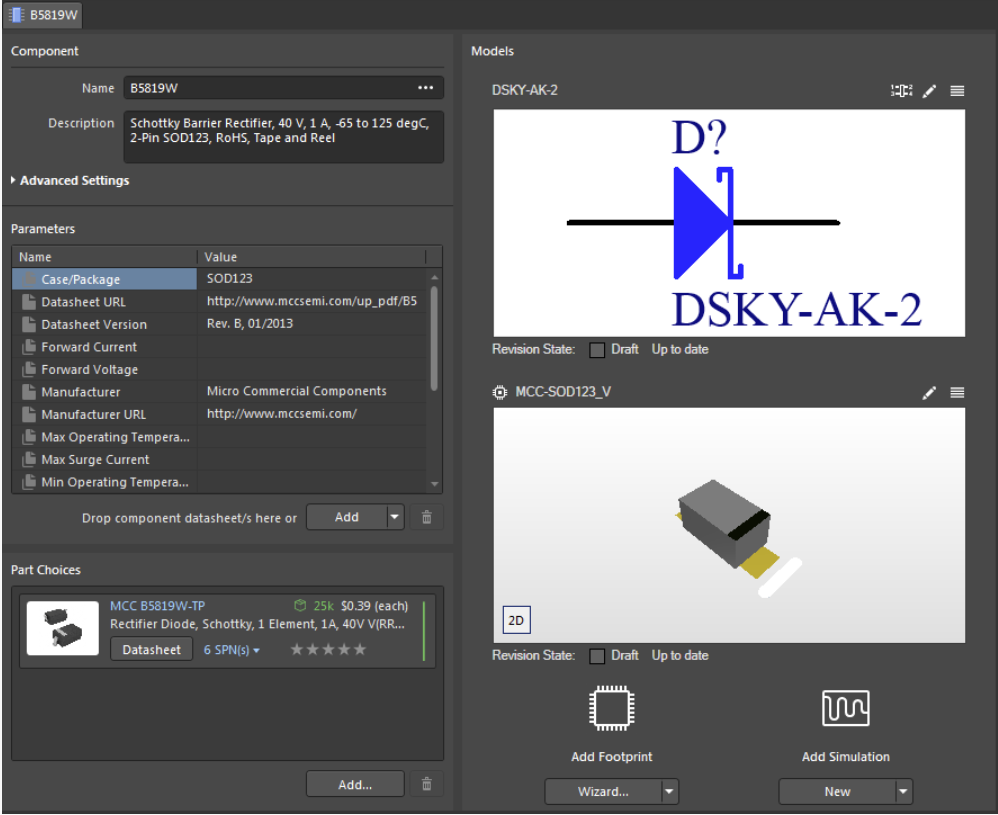This screenshot has height=815, width=998.
Task: Click the footprint icon beside MCC-SOD123_V
Action: point(500,392)
